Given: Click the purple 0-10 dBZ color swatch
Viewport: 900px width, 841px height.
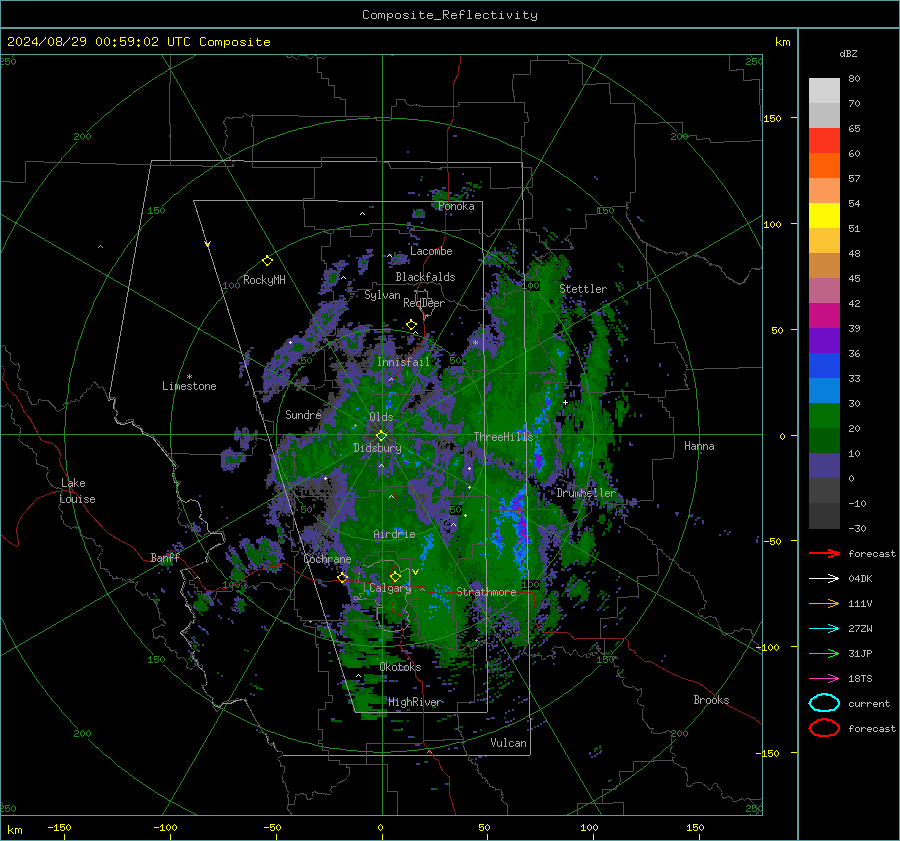Looking at the screenshot, I should click(x=824, y=465).
